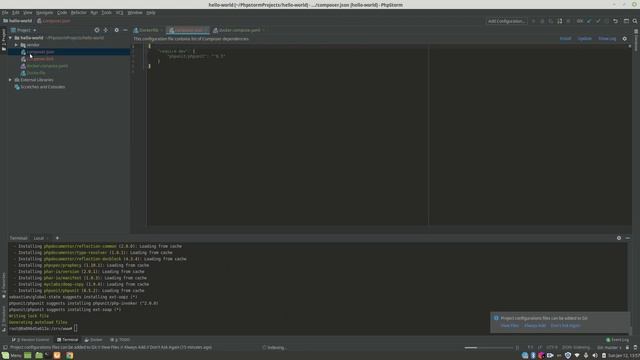
Task: Select the Local terminal tab
Action: [x=39, y=238]
